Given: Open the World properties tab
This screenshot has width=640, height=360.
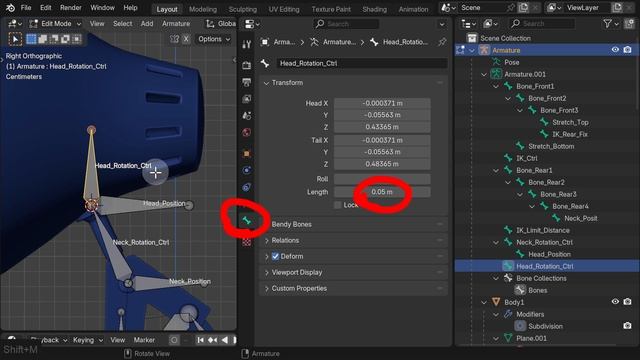Looking at the screenshot, I should 247,132.
